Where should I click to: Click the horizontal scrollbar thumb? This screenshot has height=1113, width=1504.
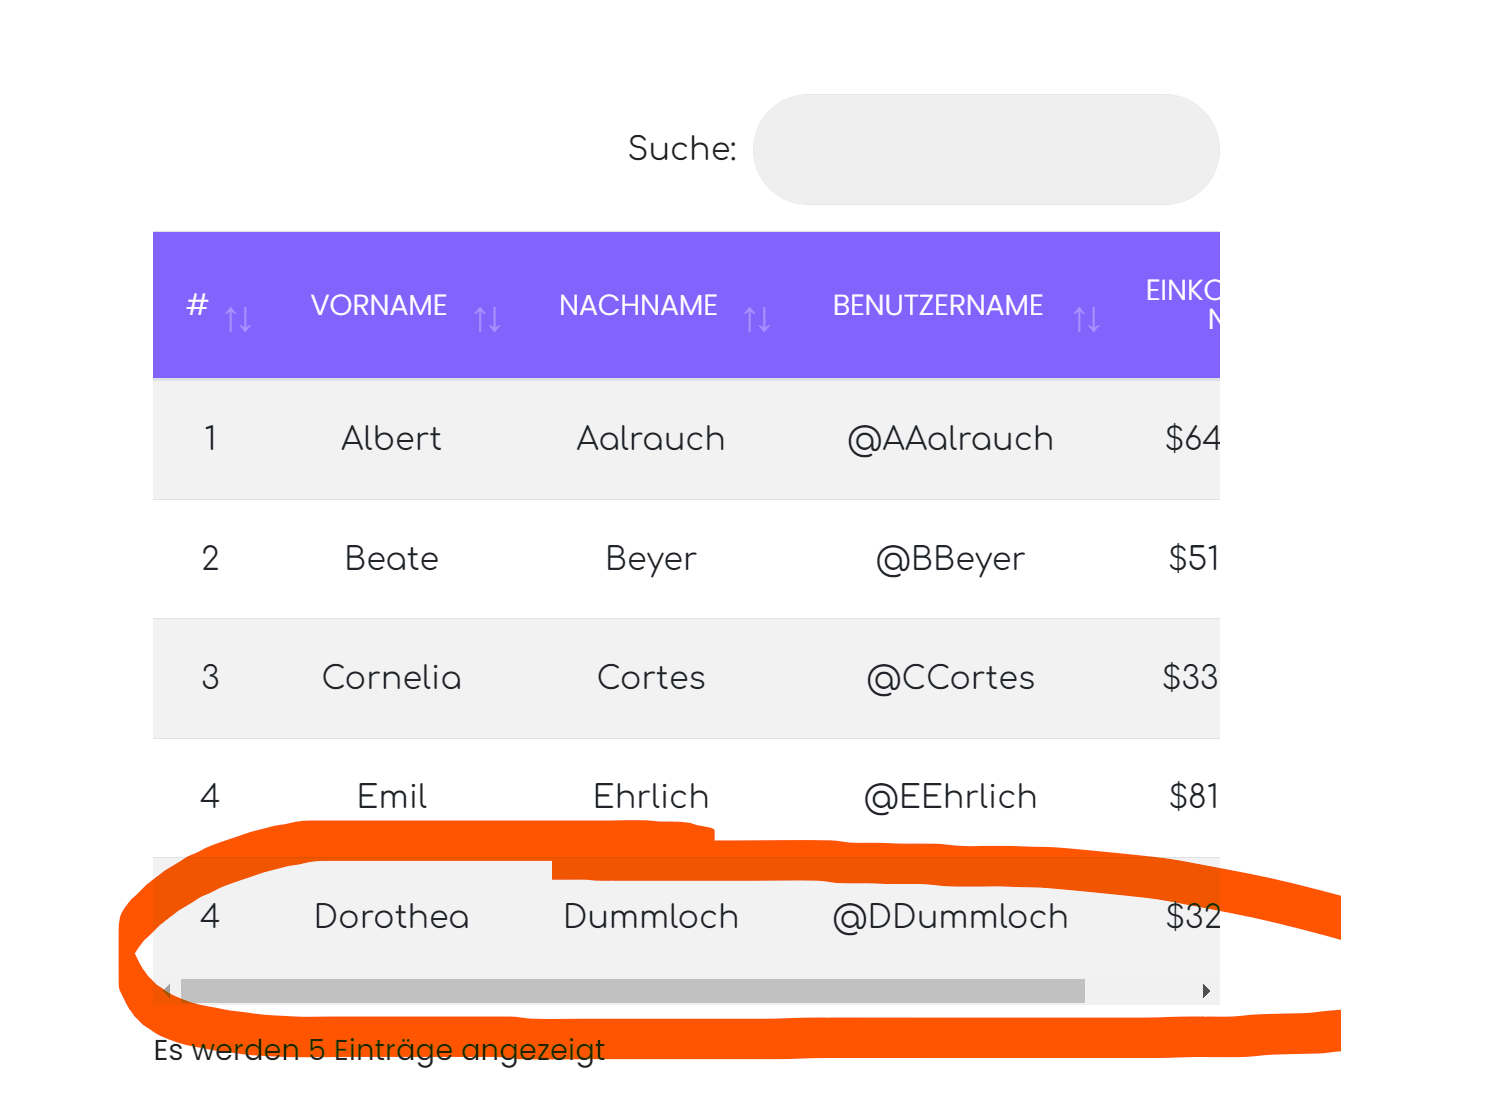[632, 991]
